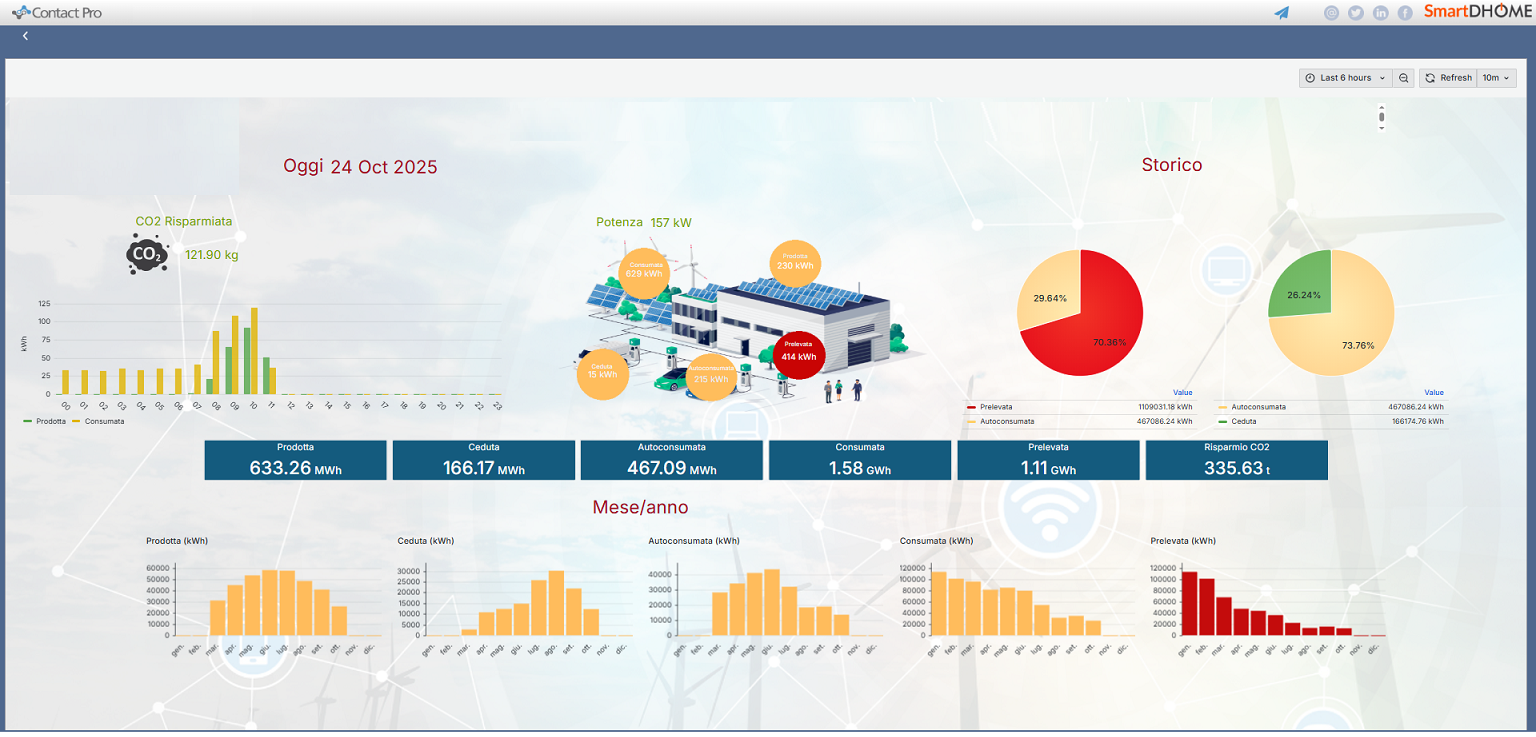Click the LinkedIn icon in the header
The image size is (1536, 737).
pyautogui.click(x=1380, y=13)
